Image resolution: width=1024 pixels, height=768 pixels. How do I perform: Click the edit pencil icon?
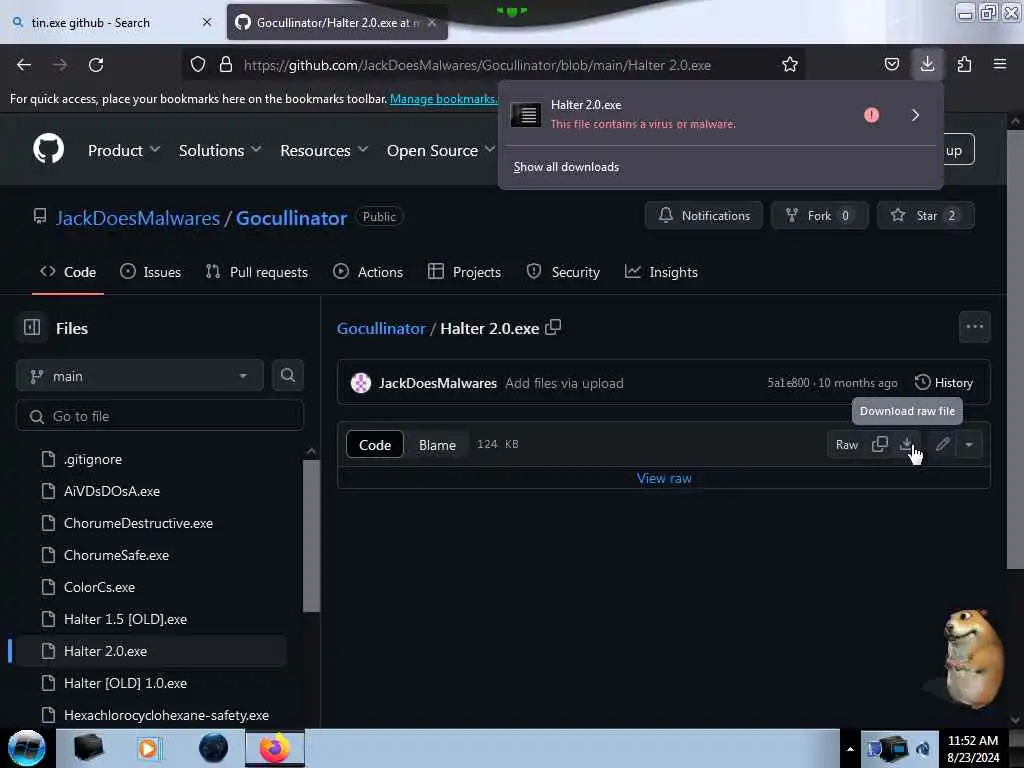tap(942, 444)
